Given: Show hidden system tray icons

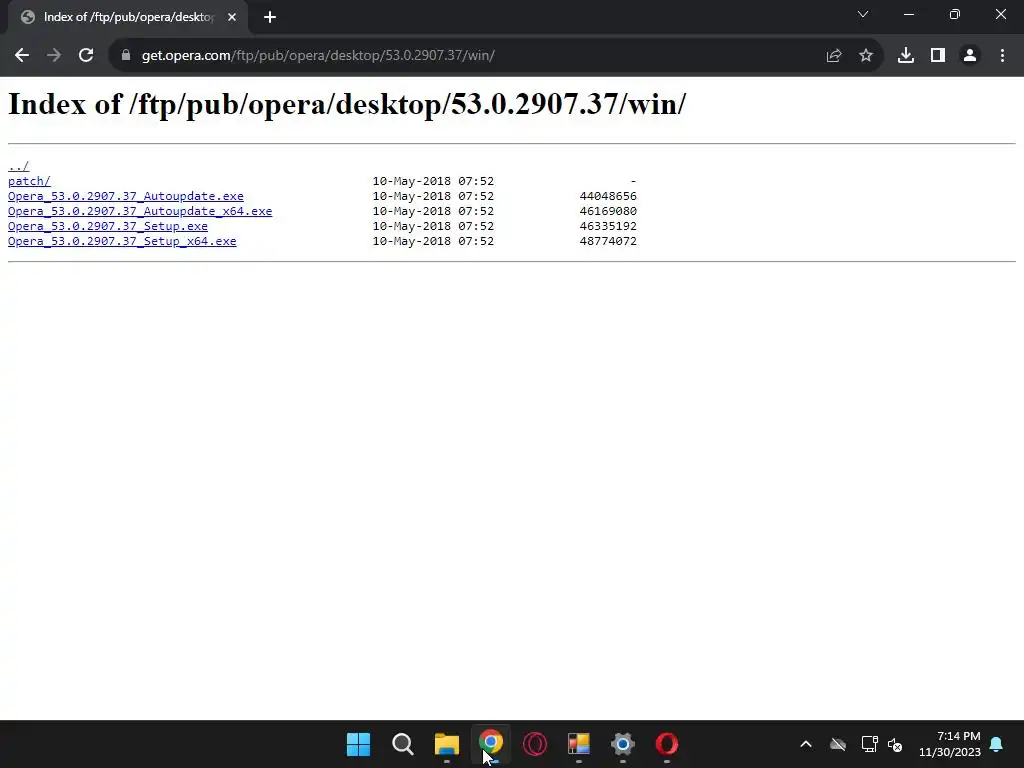Looking at the screenshot, I should (x=806, y=744).
